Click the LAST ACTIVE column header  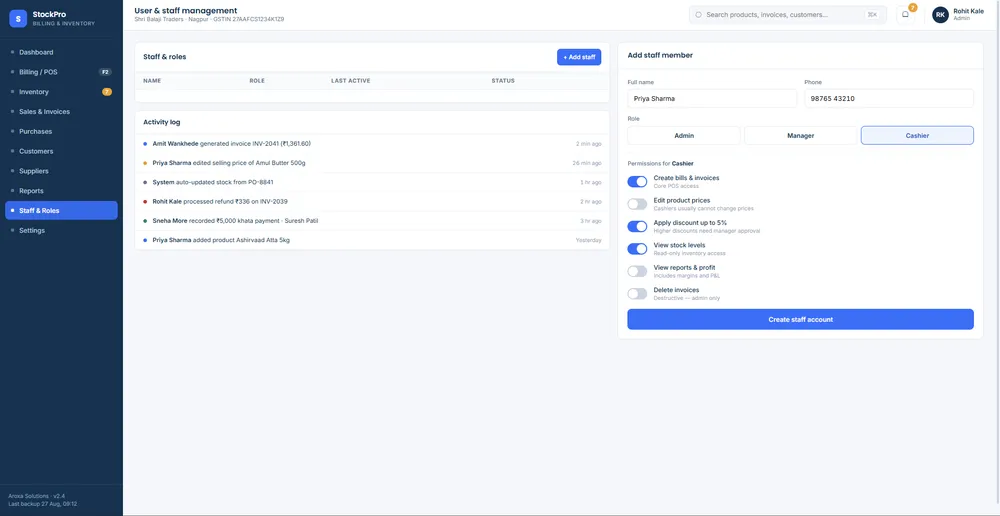pos(351,81)
